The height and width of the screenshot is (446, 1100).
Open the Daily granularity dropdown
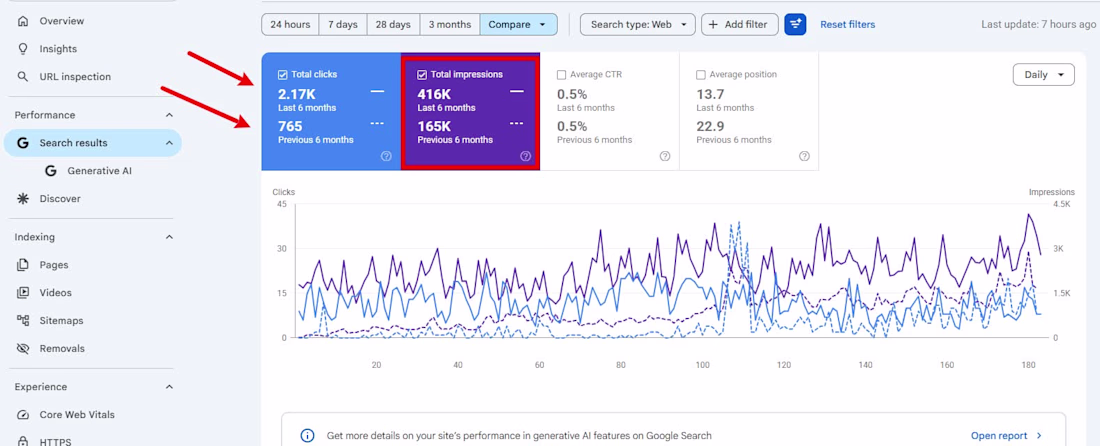click(1043, 75)
